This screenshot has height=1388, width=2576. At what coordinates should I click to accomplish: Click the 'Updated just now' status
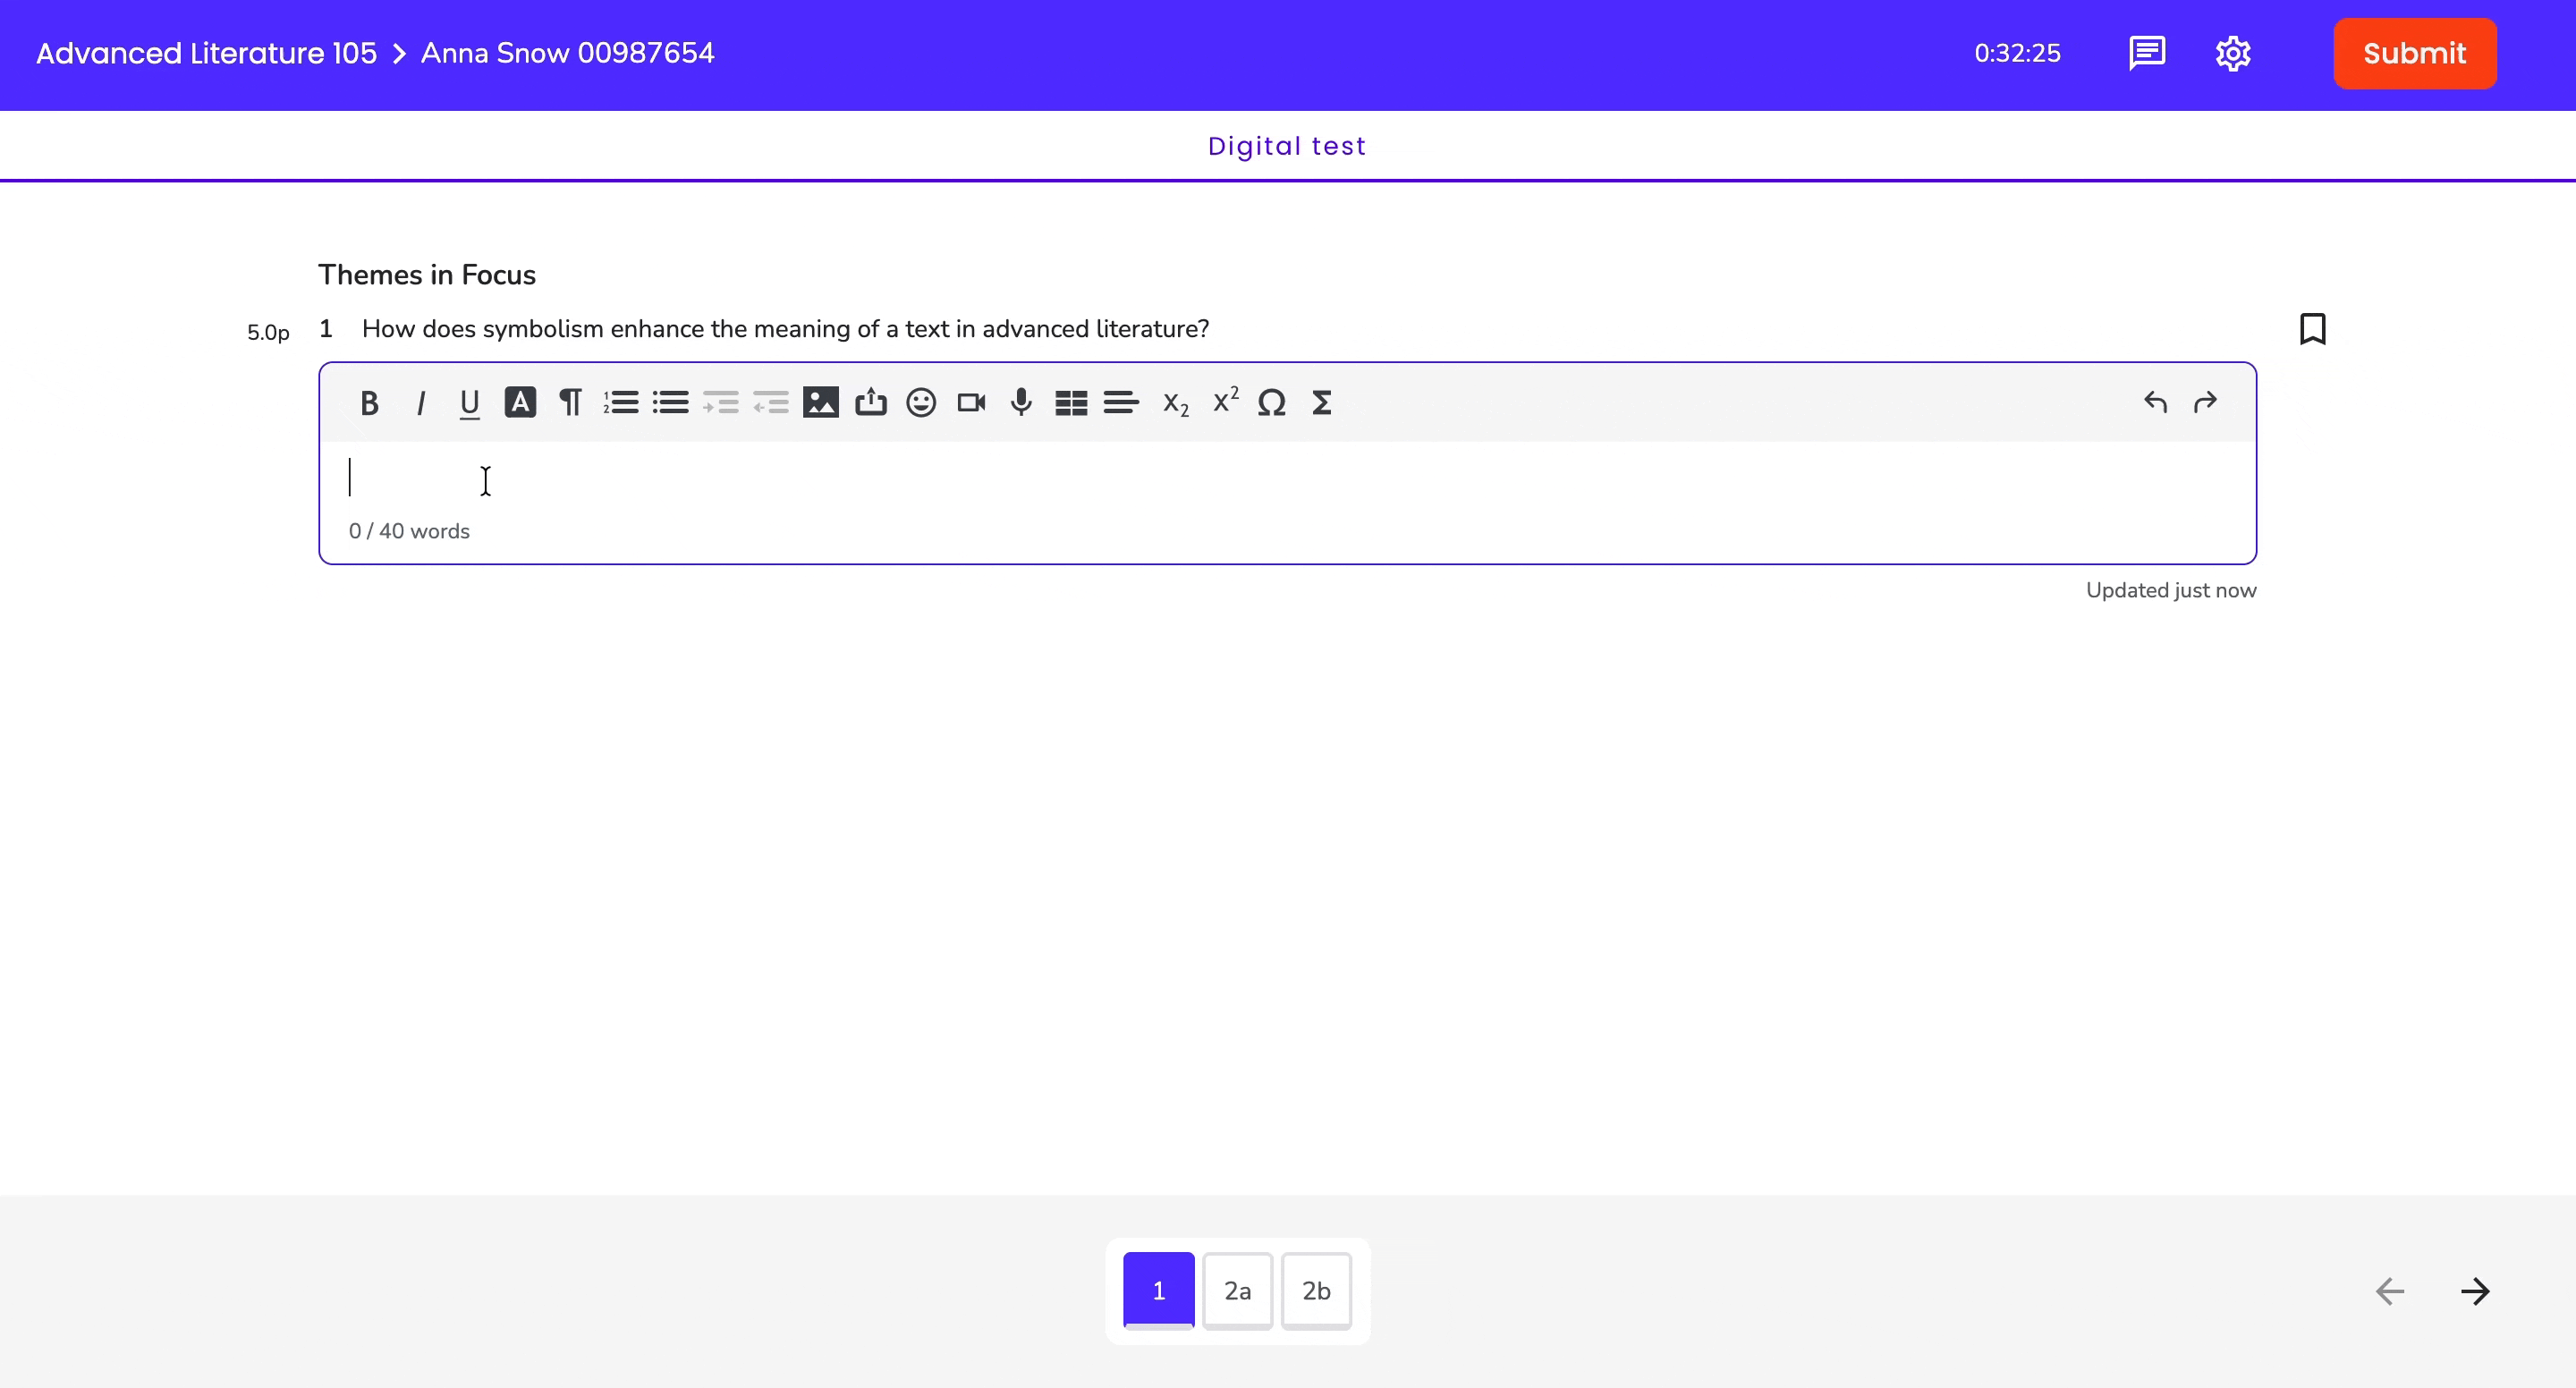2171,590
